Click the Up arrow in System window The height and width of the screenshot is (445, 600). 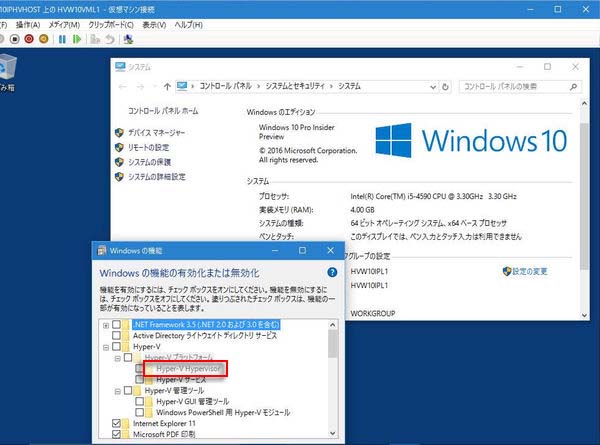[167, 87]
